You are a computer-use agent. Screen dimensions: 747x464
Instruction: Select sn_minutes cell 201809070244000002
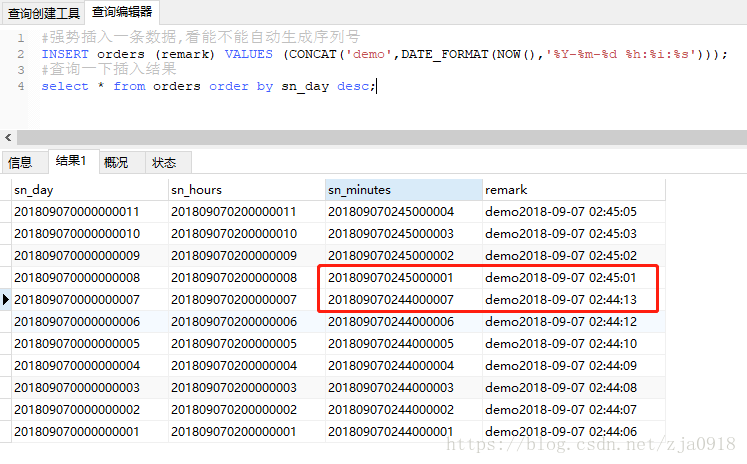404,409
